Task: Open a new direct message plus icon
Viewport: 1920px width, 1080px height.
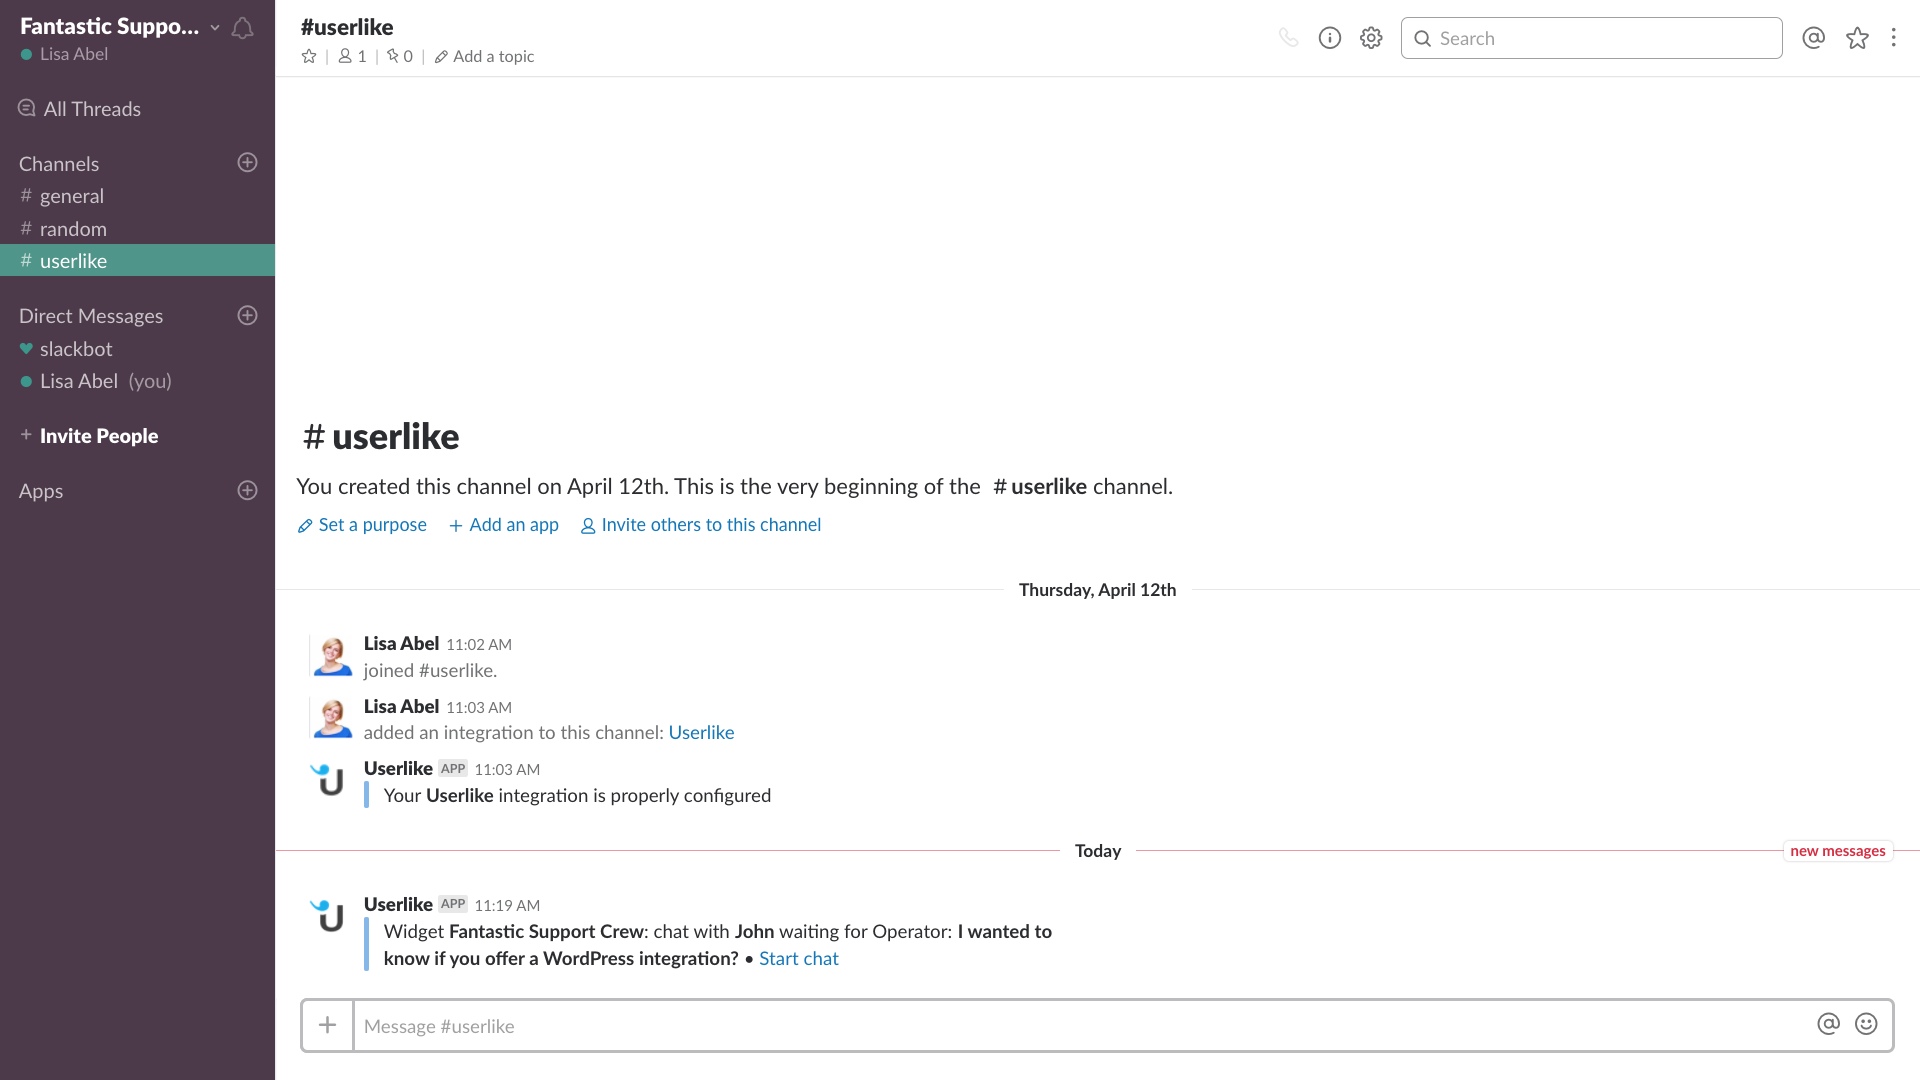Action: 247,315
